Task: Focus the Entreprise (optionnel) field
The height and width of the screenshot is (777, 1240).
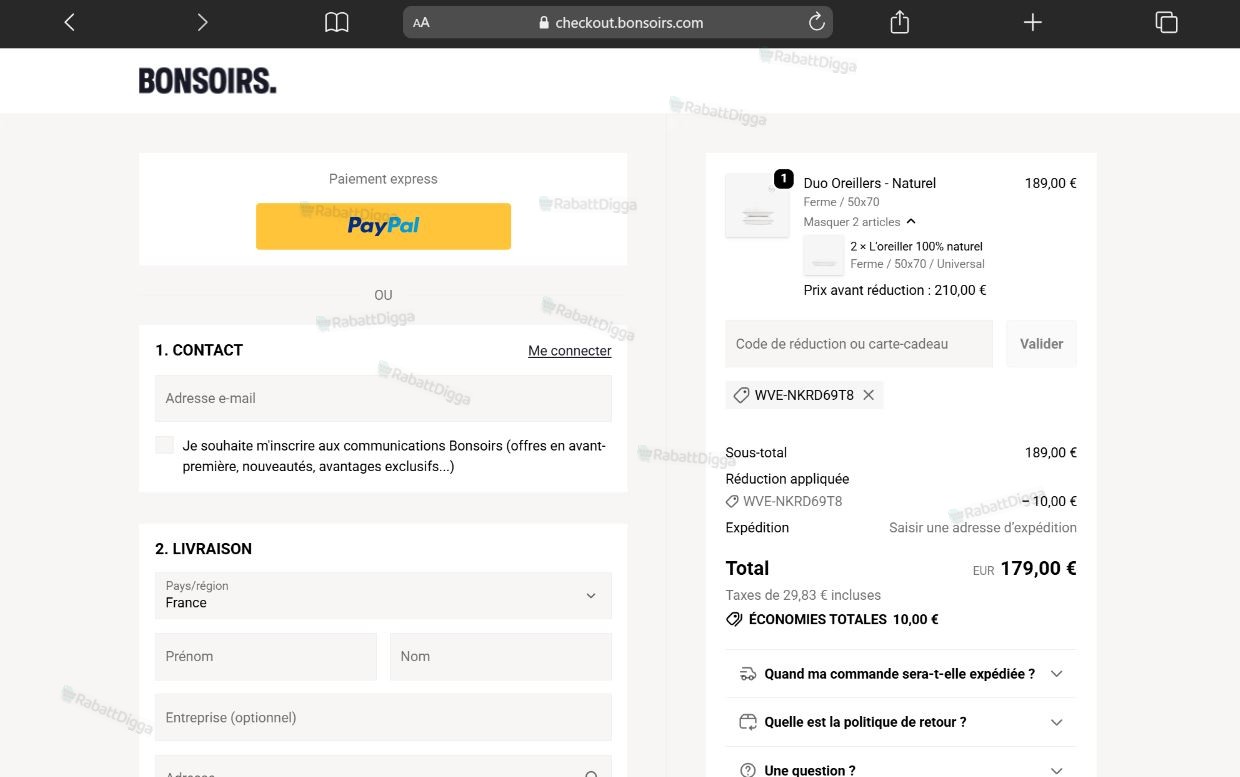Action: point(383,717)
